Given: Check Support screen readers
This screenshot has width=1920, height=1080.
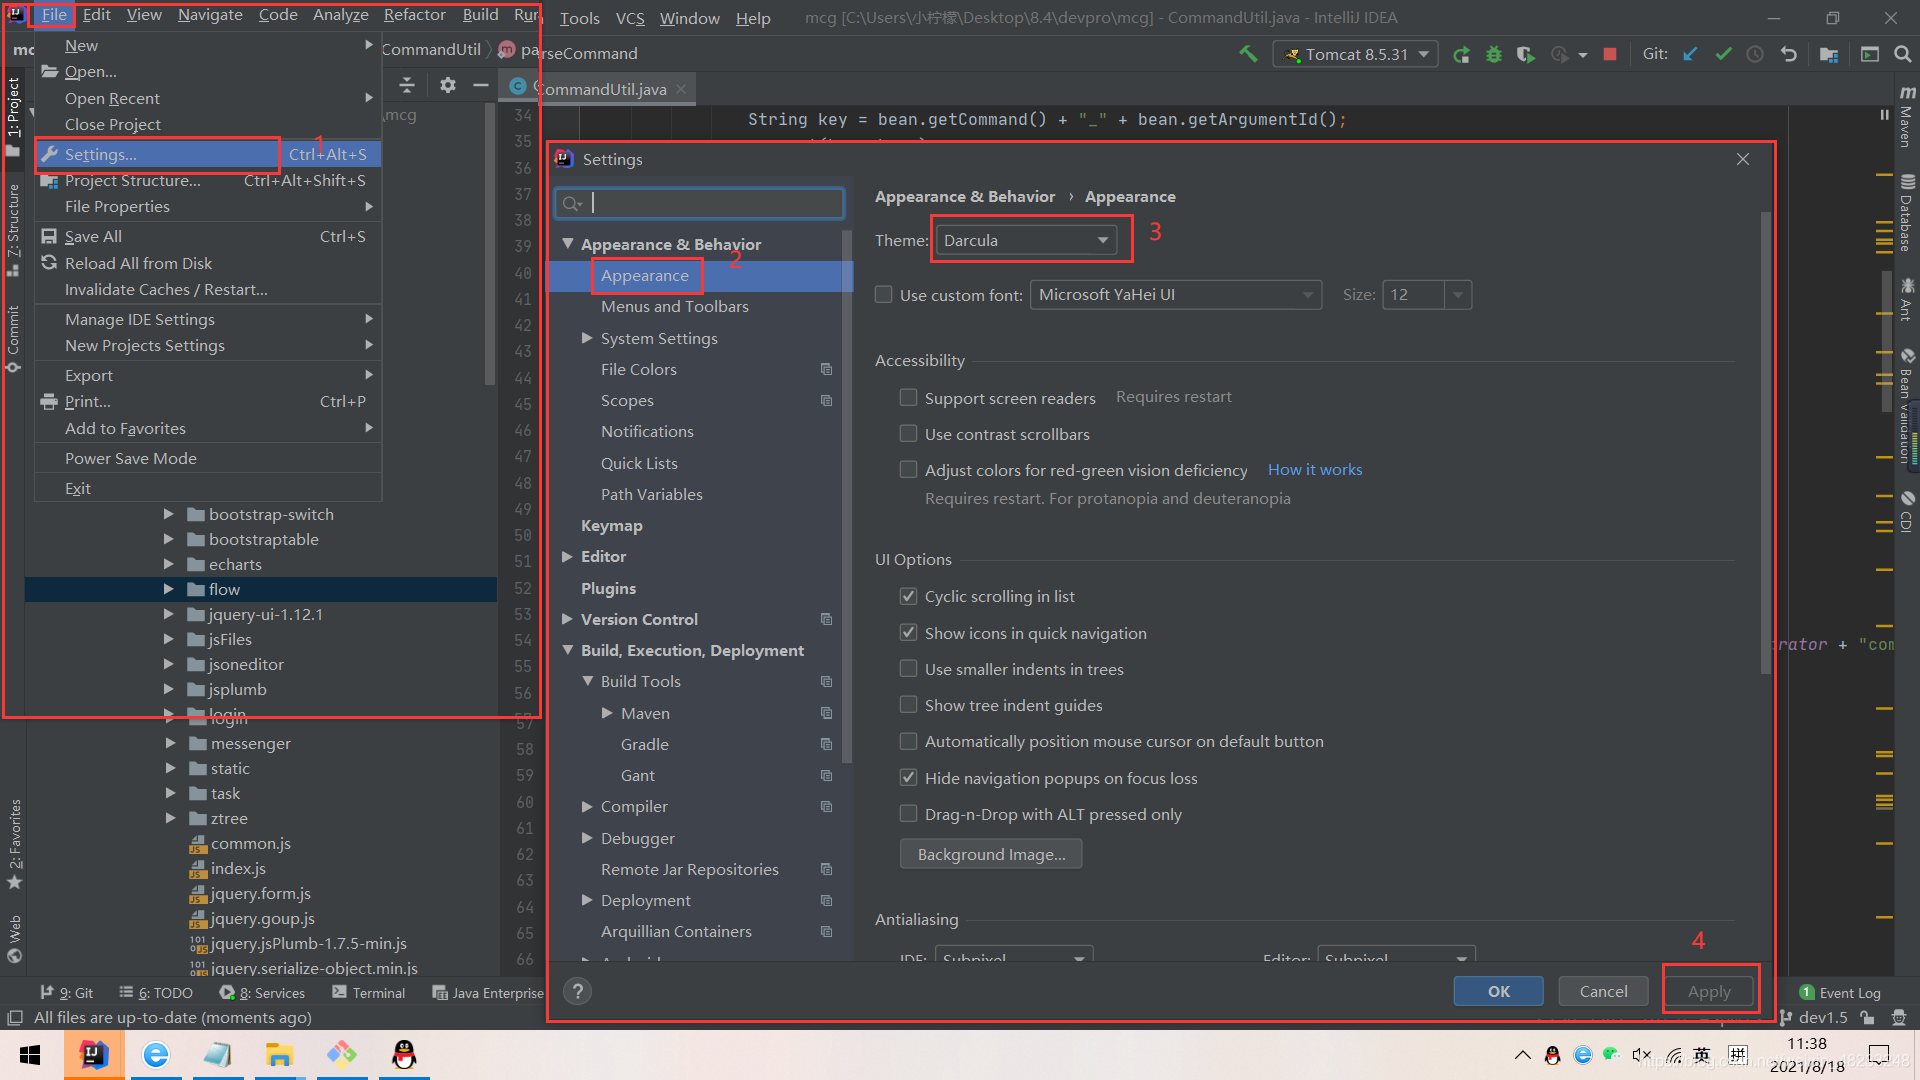Looking at the screenshot, I should tap(908, 397).
